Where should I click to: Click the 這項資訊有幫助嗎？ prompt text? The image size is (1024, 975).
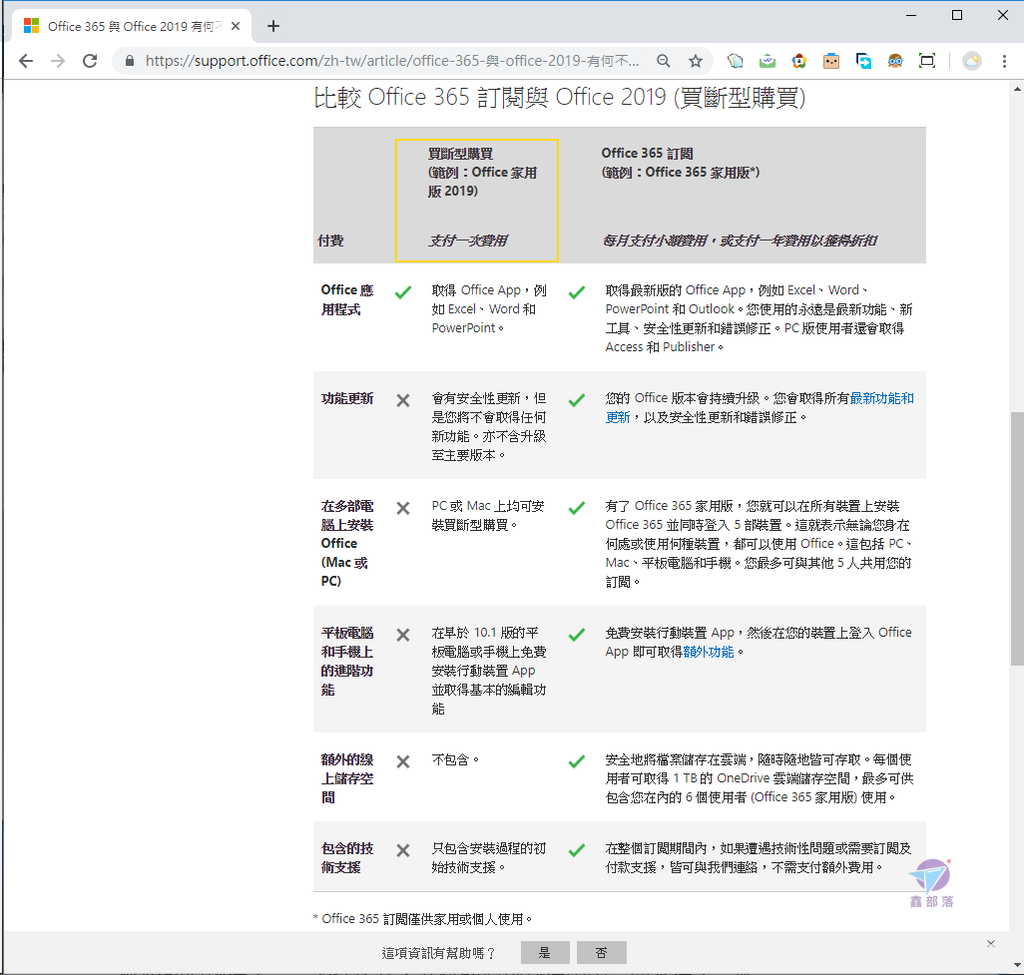click(x=439, y=953)
